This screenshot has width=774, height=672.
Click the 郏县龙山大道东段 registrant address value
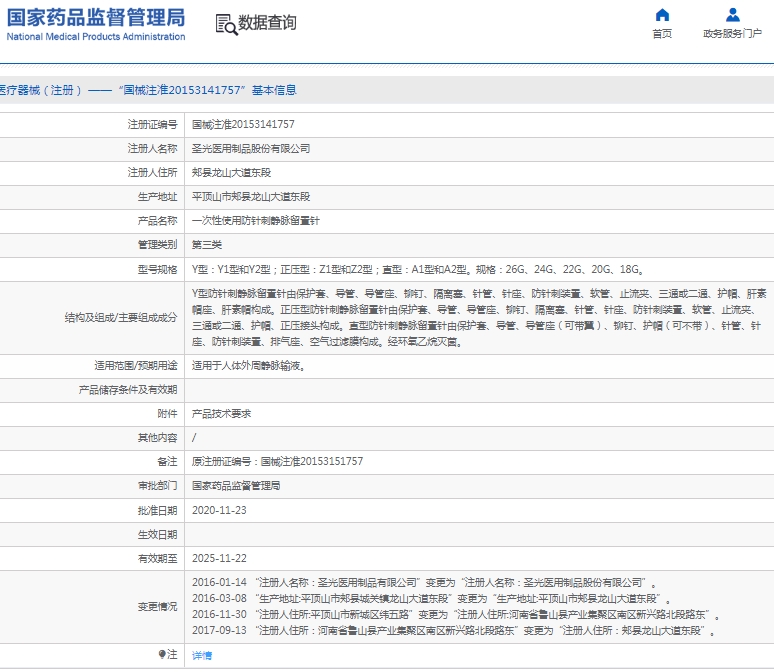click(232, 173)
